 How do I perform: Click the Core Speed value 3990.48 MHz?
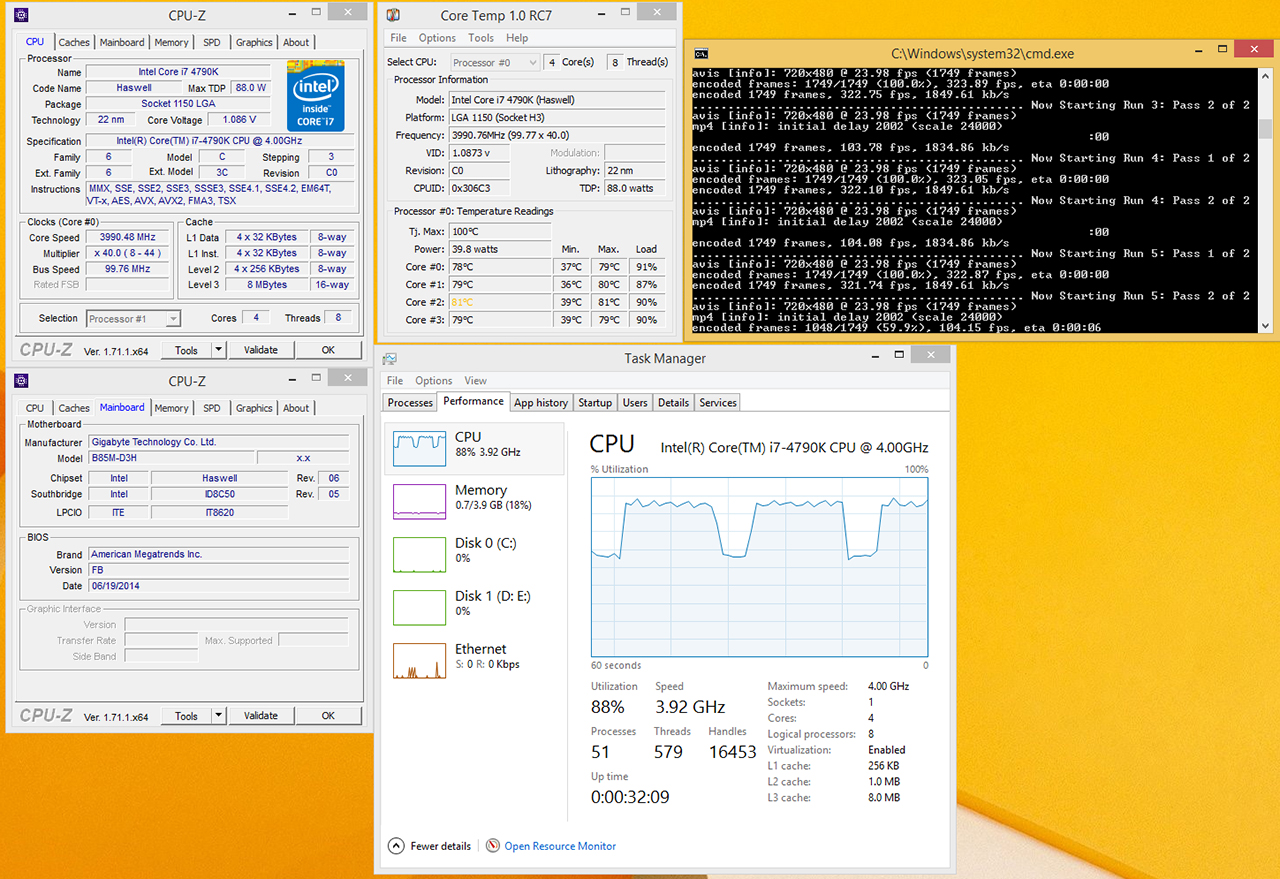tap(129, 238)
